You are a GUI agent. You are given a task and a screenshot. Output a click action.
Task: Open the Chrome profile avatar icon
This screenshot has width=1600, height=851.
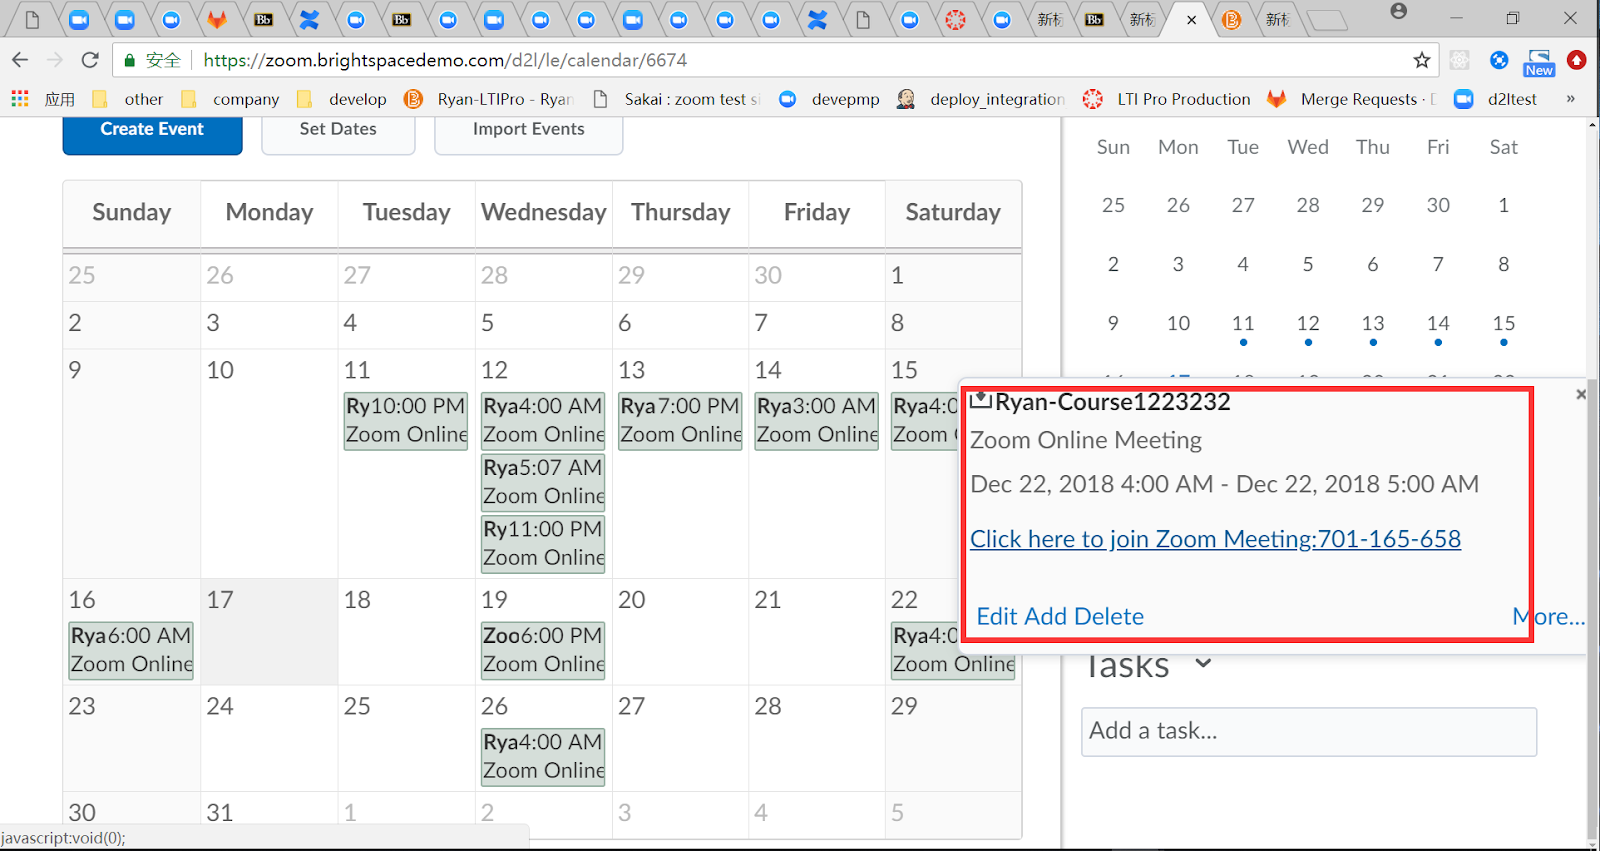pyautogui.click(x=1399, y=11)
